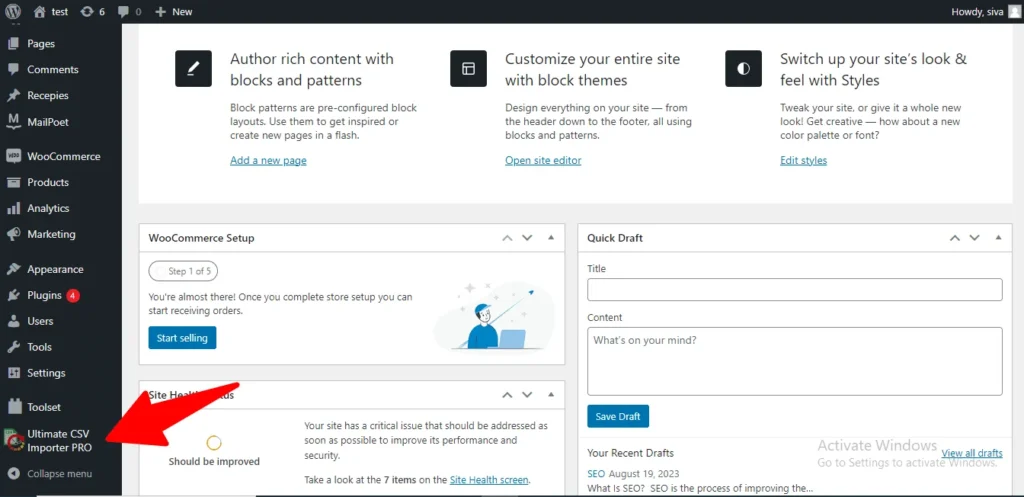Click the WordPress logo icon
The width and height of the screenshot is (1024, 497).
[x=13, y=12]
